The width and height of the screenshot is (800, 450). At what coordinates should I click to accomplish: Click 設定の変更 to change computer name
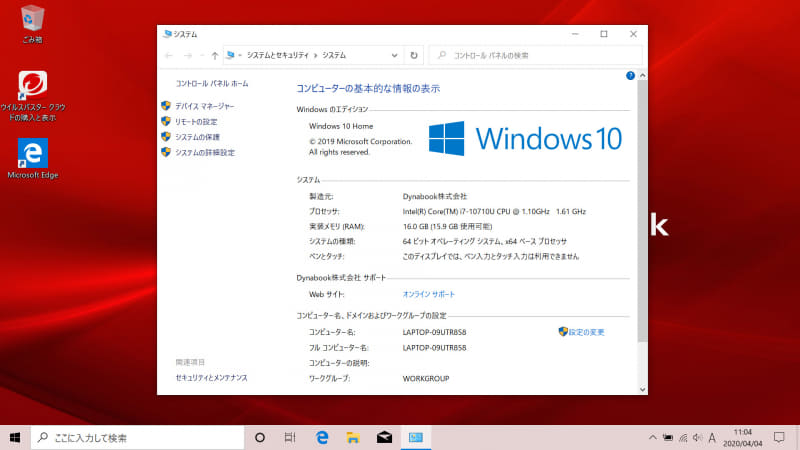pyautogui.click(x=586, y=332)
